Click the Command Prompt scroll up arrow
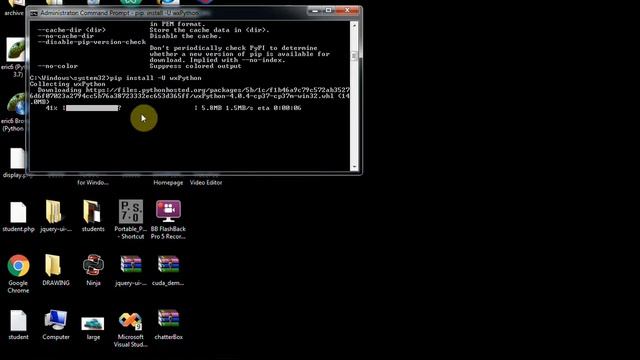This screenshot has width=640, height=360. [x=354, y=25]
